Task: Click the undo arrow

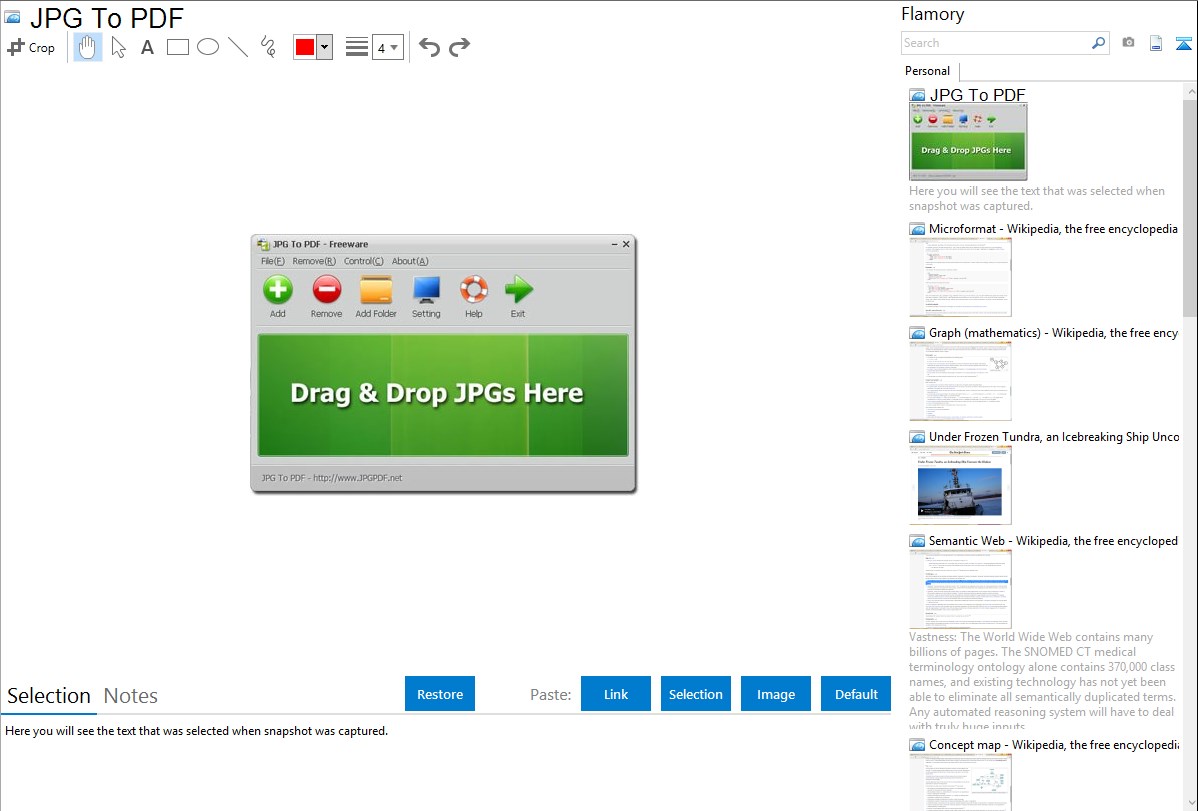Action: [429, 47]
